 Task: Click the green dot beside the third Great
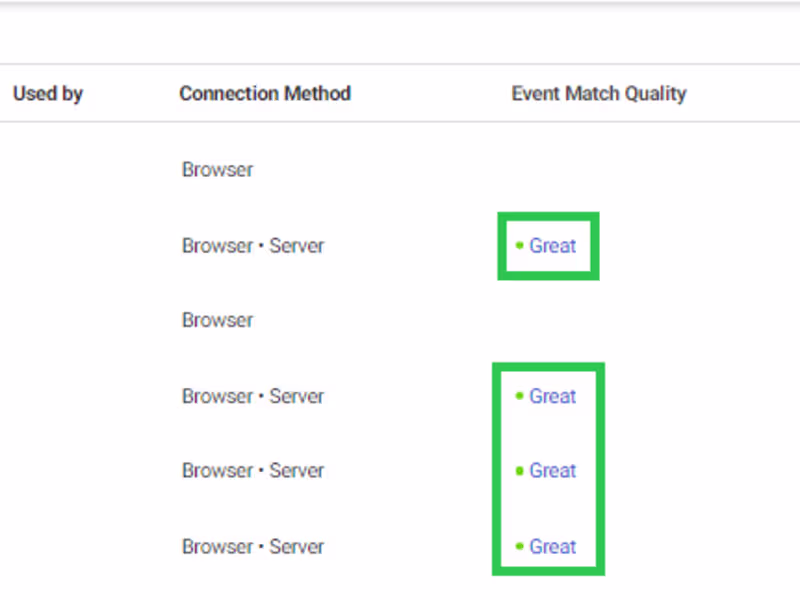point(519,471)
